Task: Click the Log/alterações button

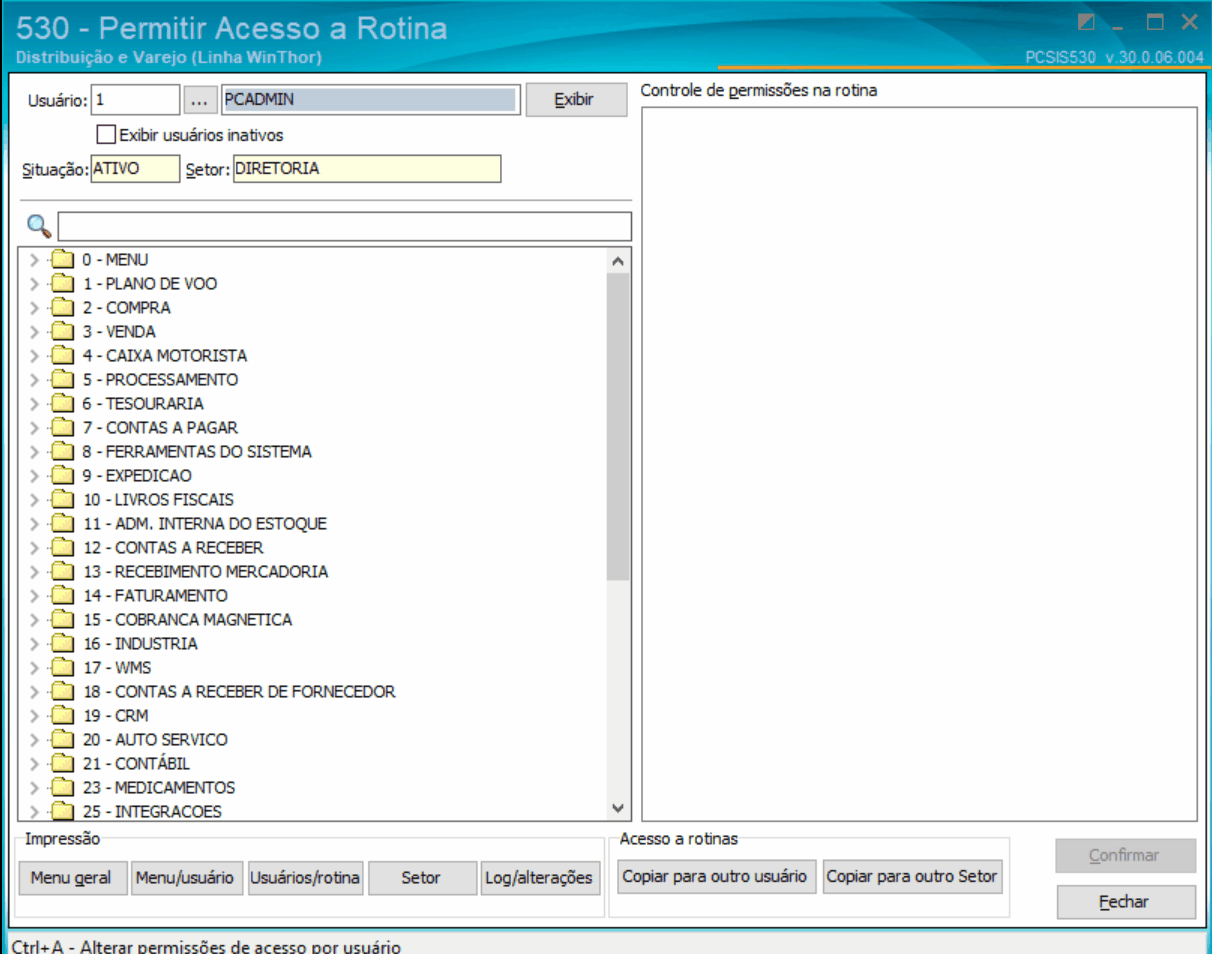Action: point(539,877)
